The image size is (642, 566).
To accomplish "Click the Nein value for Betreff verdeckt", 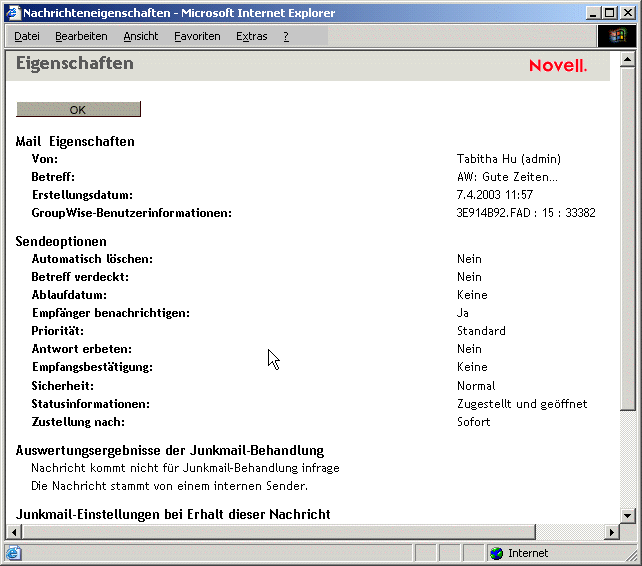I will tap(469, 277).
